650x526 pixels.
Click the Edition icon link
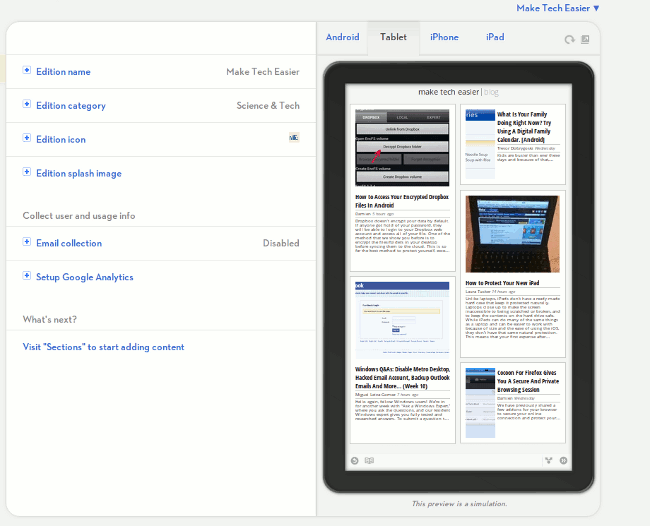(61, 140)
